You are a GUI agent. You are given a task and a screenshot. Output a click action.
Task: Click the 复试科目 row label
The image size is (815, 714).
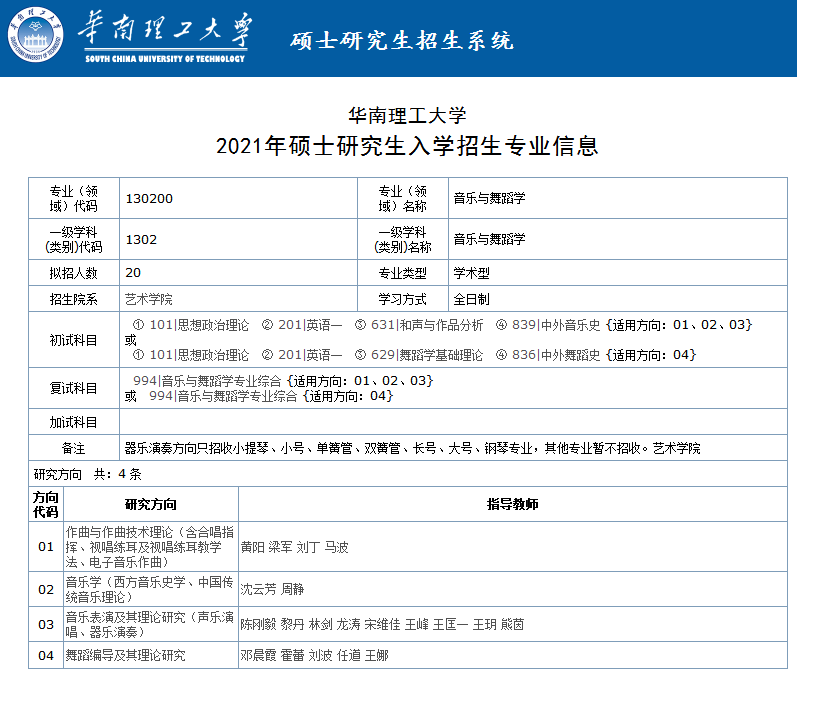click(73, 389)
